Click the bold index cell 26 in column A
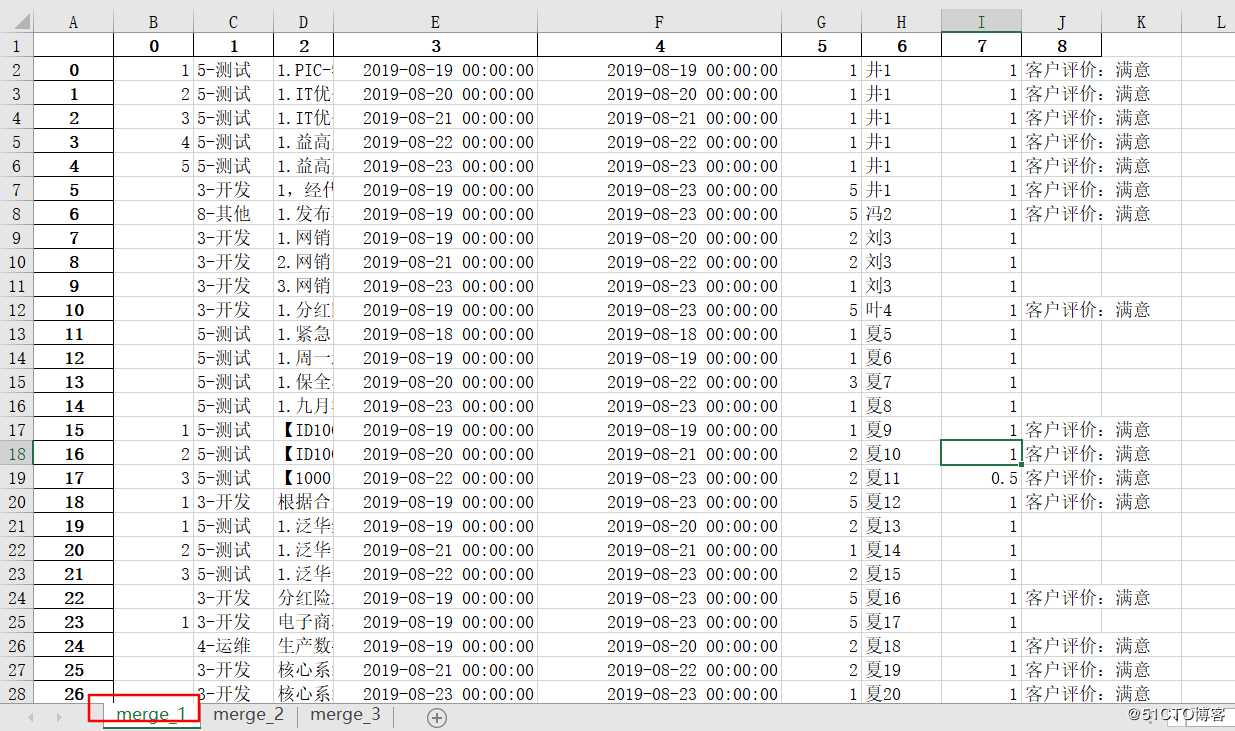This screenshot has width=1235, height=731. pyautogui.click(x=74, y=693)
